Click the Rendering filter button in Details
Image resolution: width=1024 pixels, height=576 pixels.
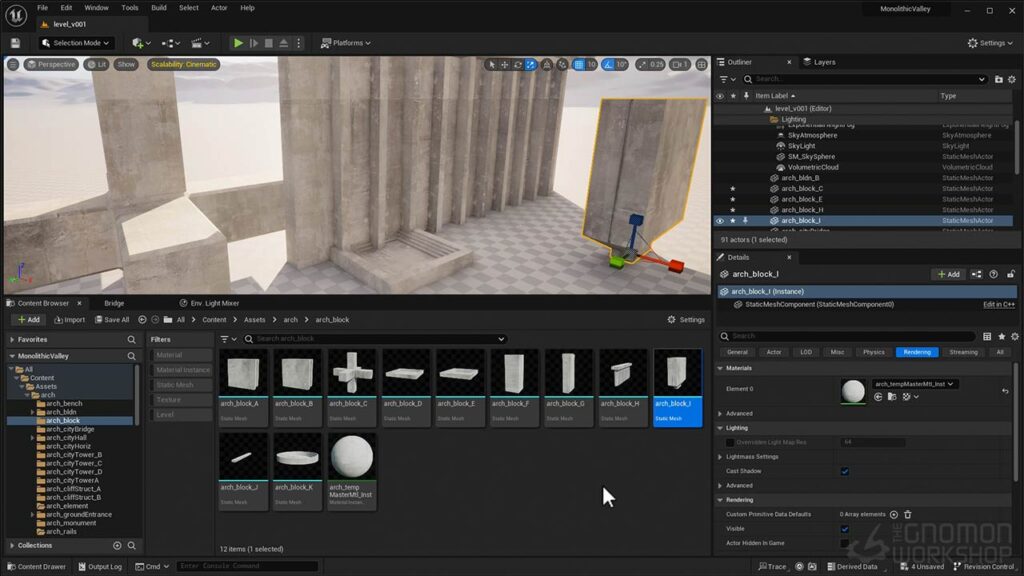point(917,352)
